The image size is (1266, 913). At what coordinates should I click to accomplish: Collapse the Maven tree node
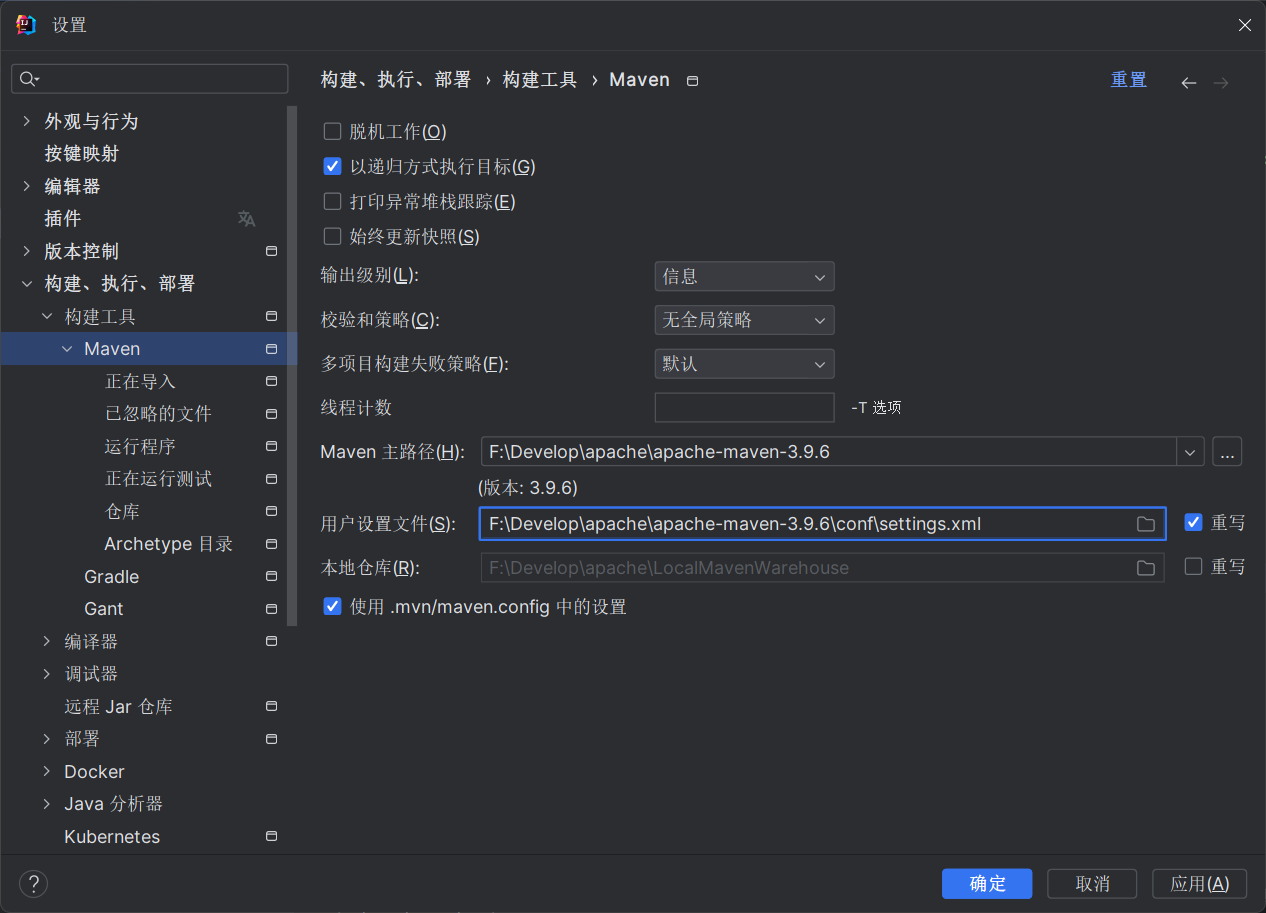coord(67,349)
